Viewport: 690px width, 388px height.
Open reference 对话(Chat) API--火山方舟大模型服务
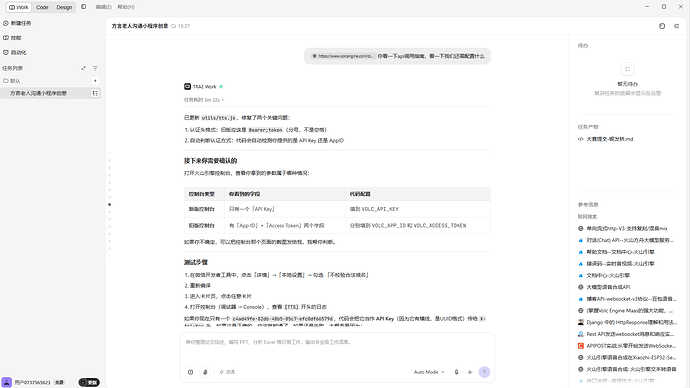point(626,240)
